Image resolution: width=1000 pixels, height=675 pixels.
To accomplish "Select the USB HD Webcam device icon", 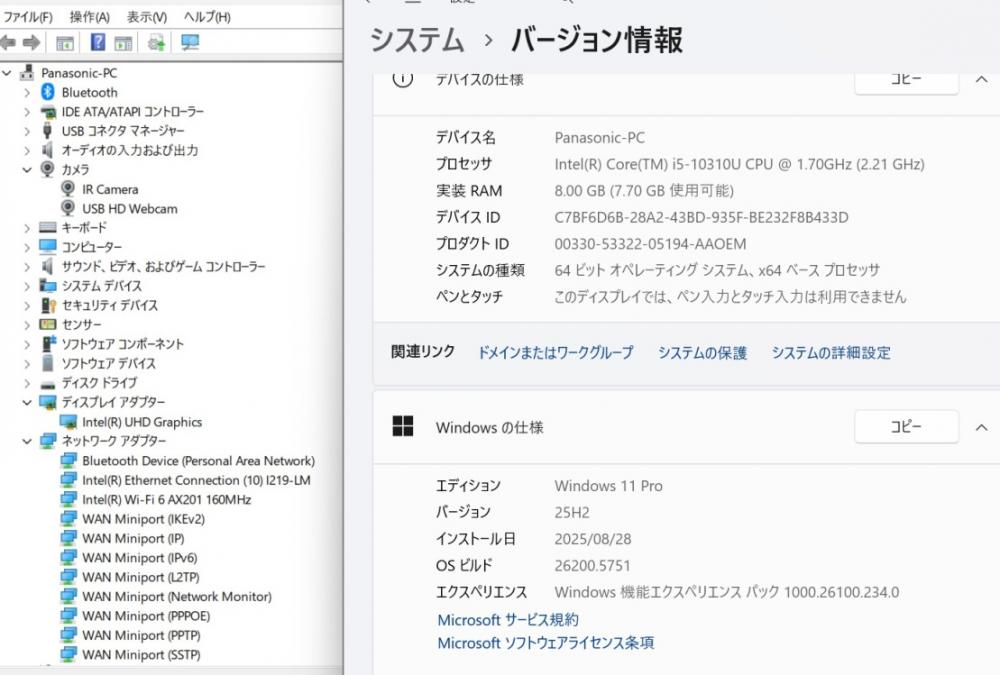I will pos(68,208).
